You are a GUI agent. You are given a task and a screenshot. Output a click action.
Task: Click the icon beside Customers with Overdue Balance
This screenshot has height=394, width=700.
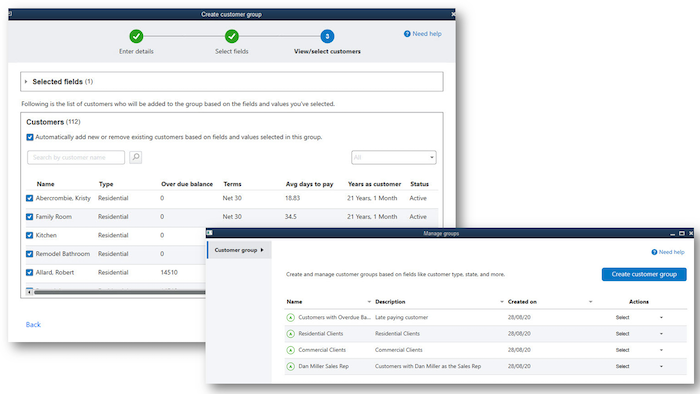(x=291, y=318)
